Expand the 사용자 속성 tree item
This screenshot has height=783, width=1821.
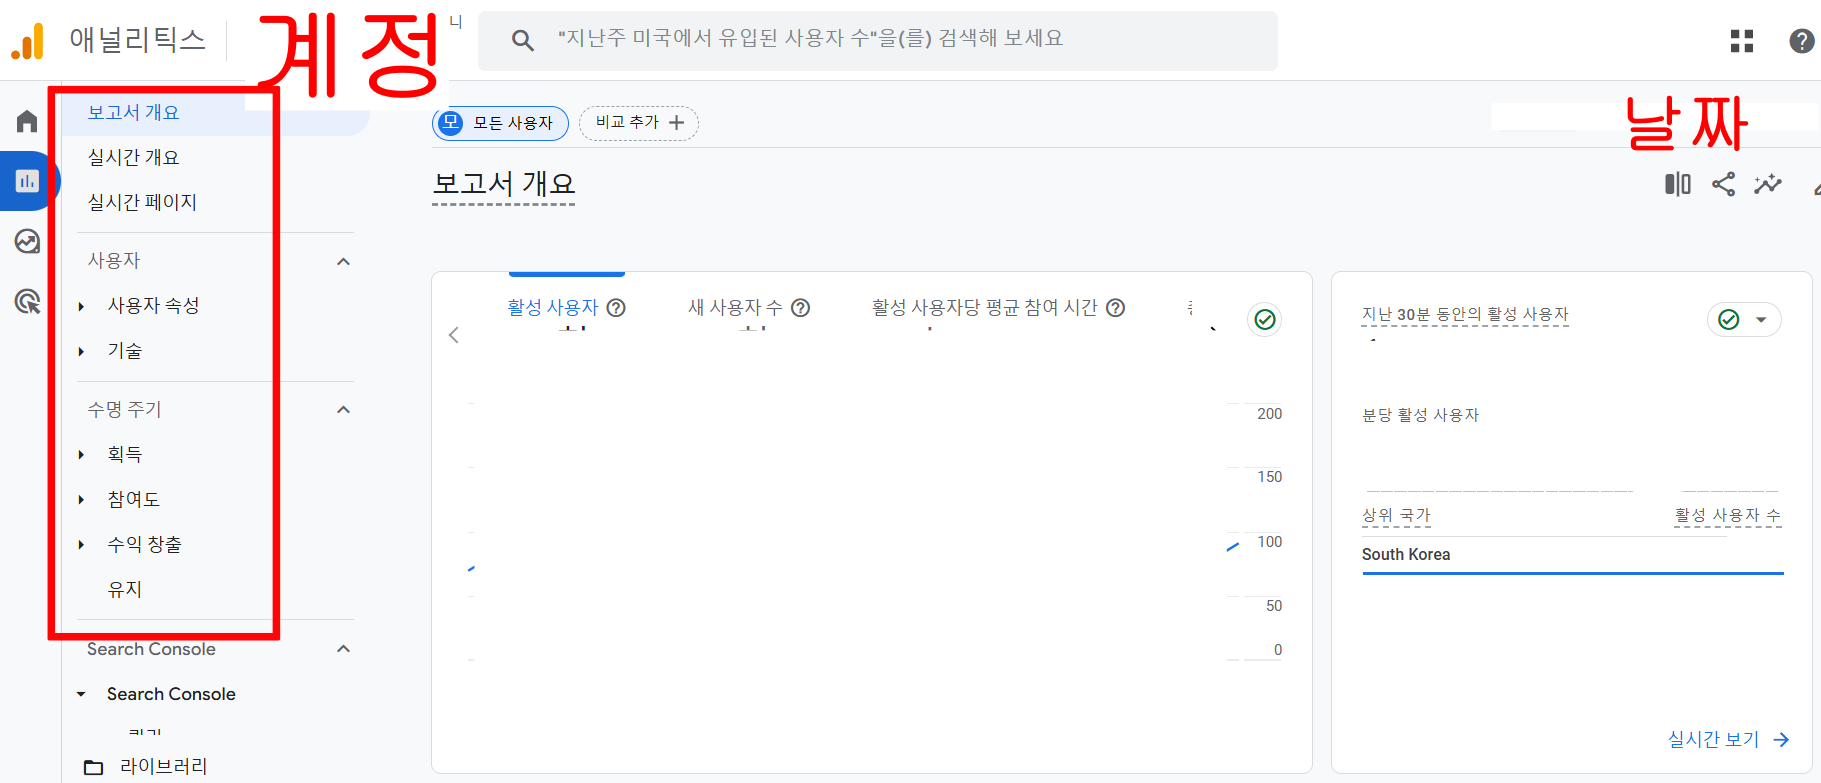tap(82, 306)
